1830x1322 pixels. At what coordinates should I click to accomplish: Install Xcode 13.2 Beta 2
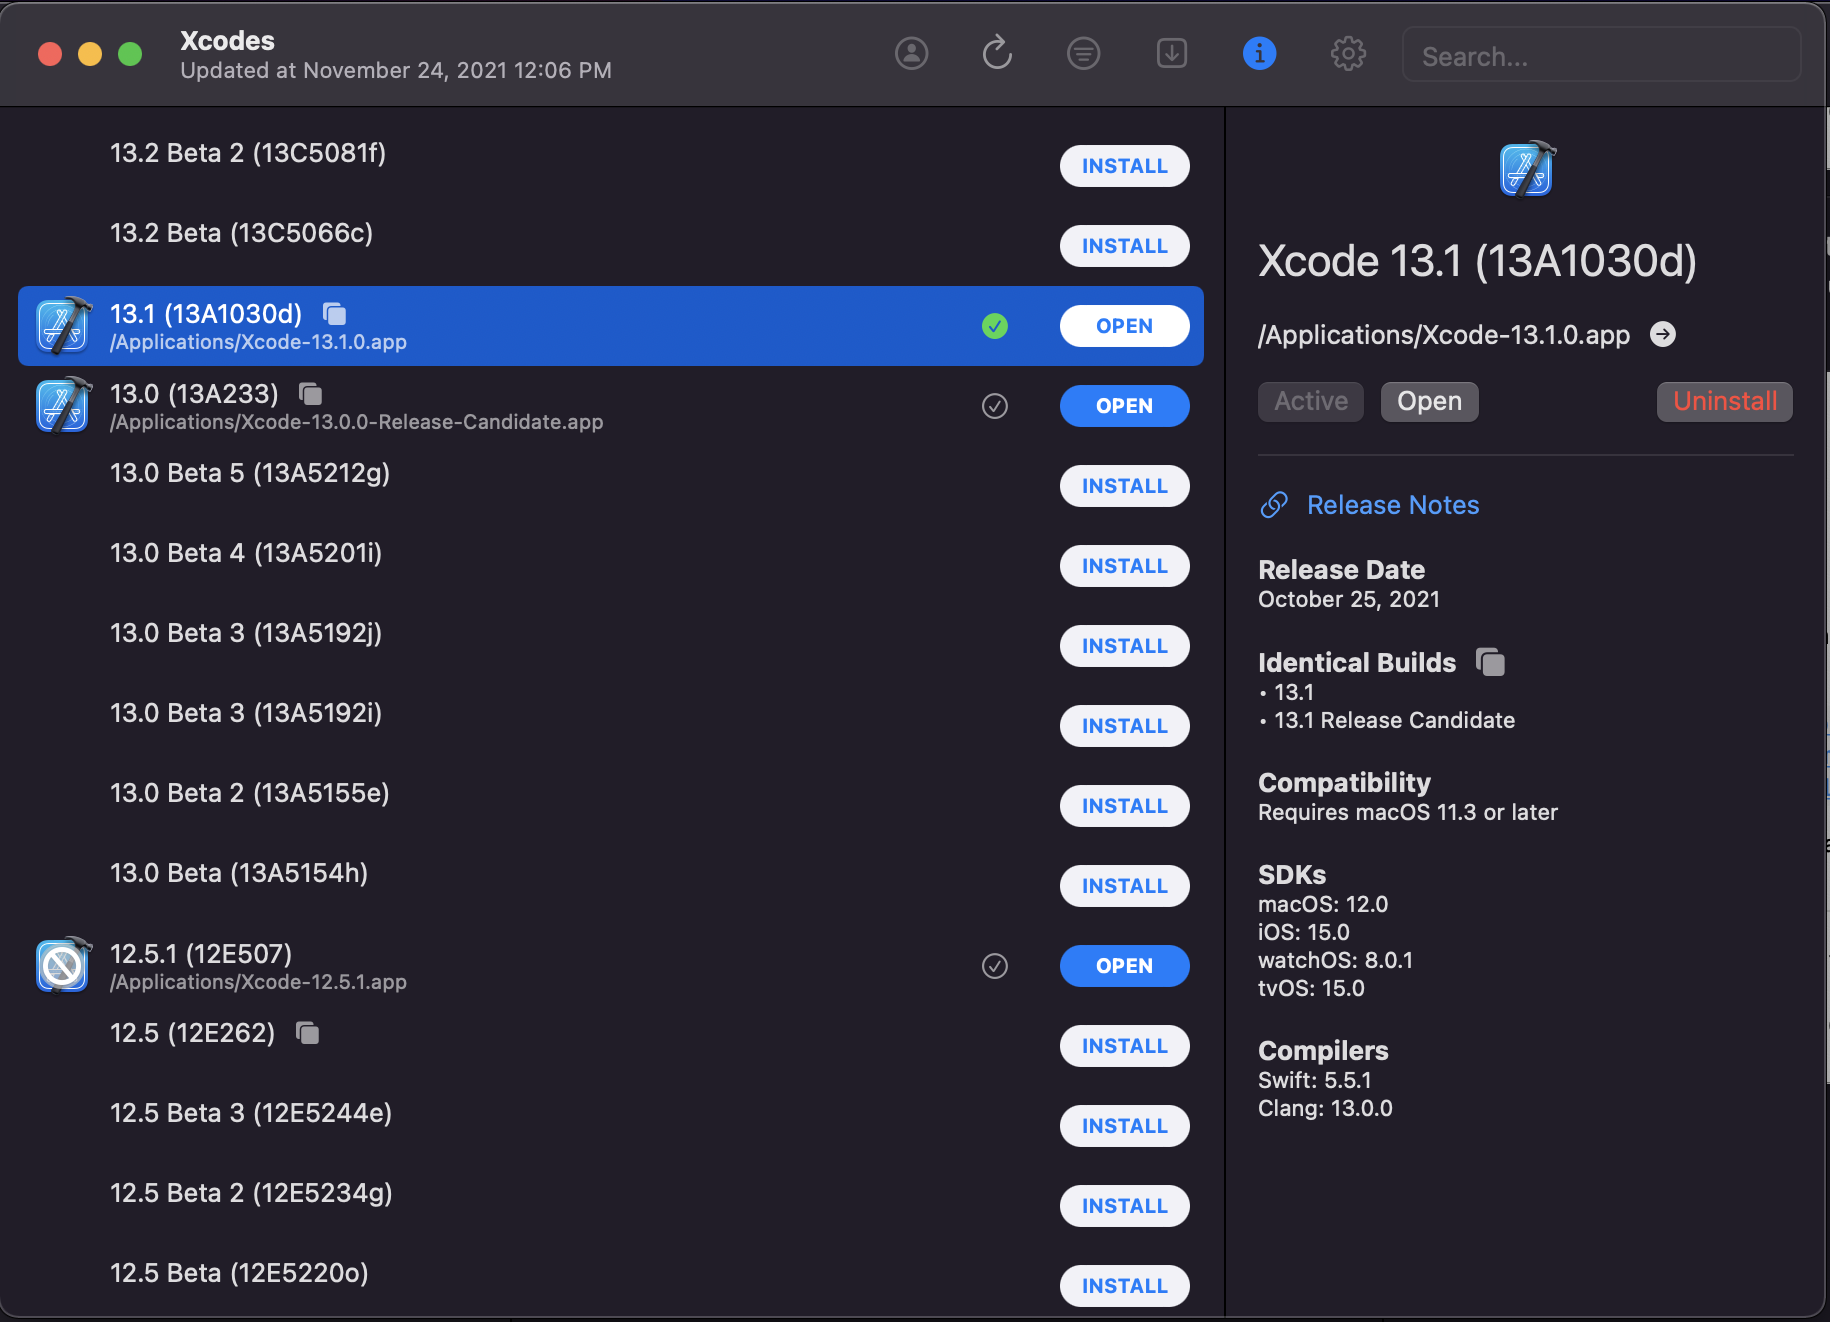coord(1124,166)
